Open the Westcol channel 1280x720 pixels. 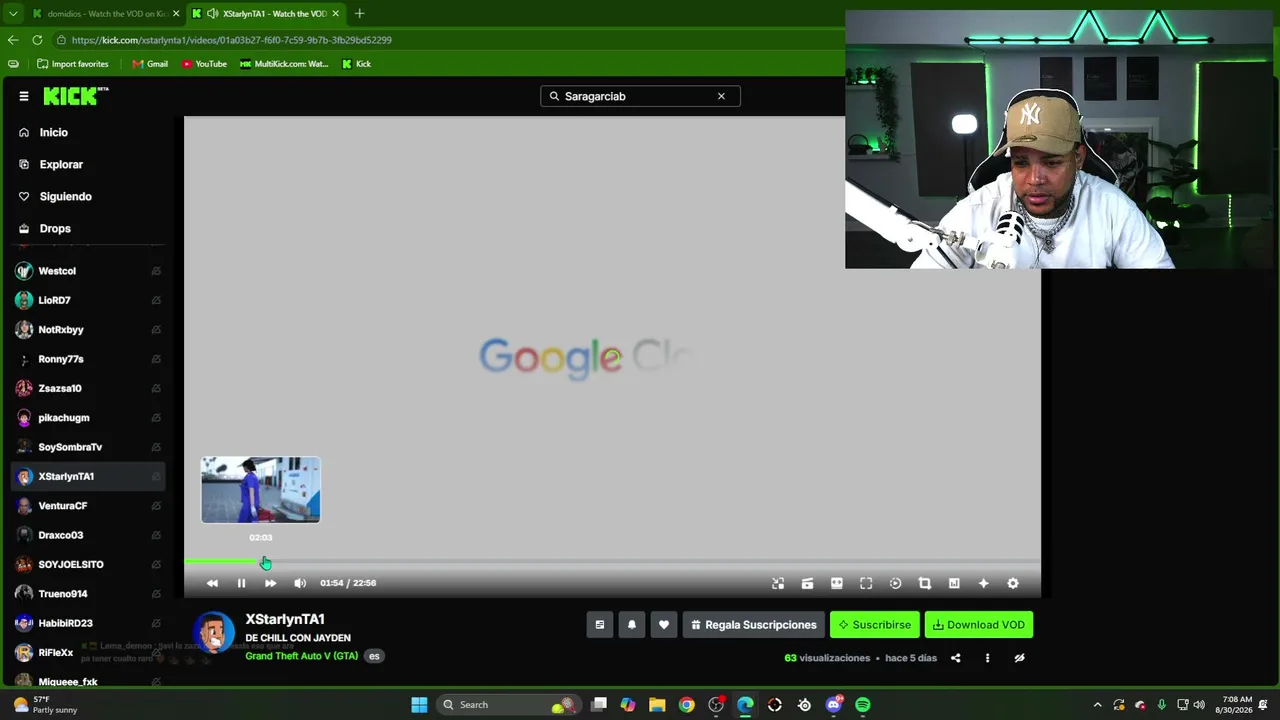tap(88, 271)
